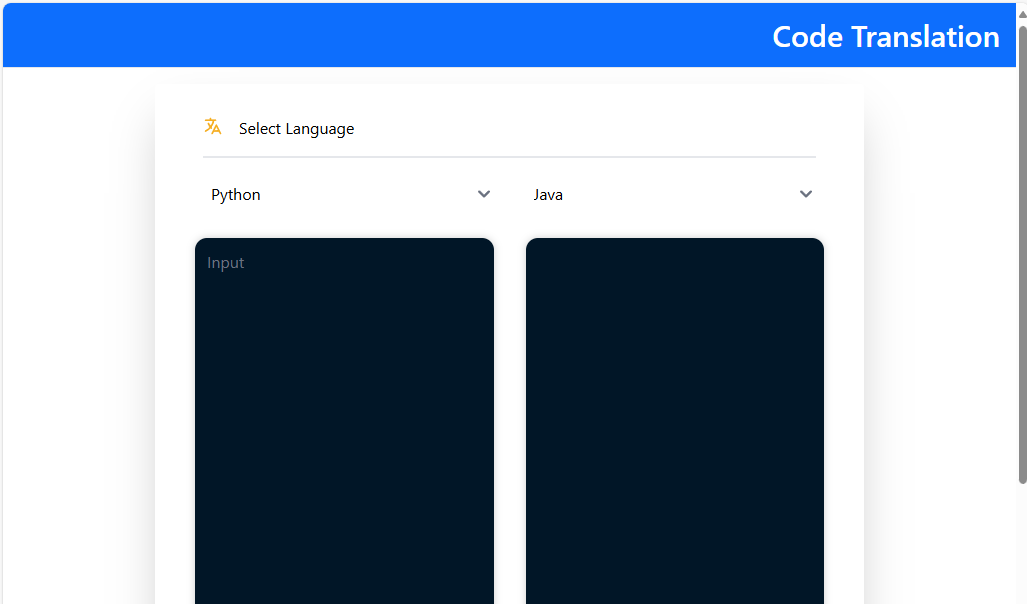Click the Code Translation header title

[885, 36]
